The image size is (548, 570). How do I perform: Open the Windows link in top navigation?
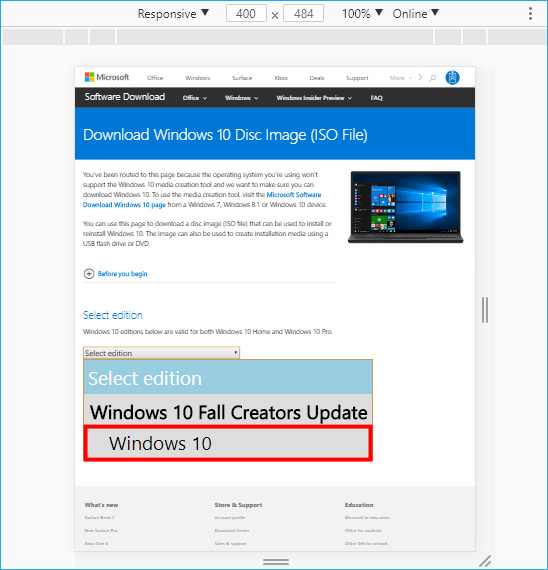(197, 78)
